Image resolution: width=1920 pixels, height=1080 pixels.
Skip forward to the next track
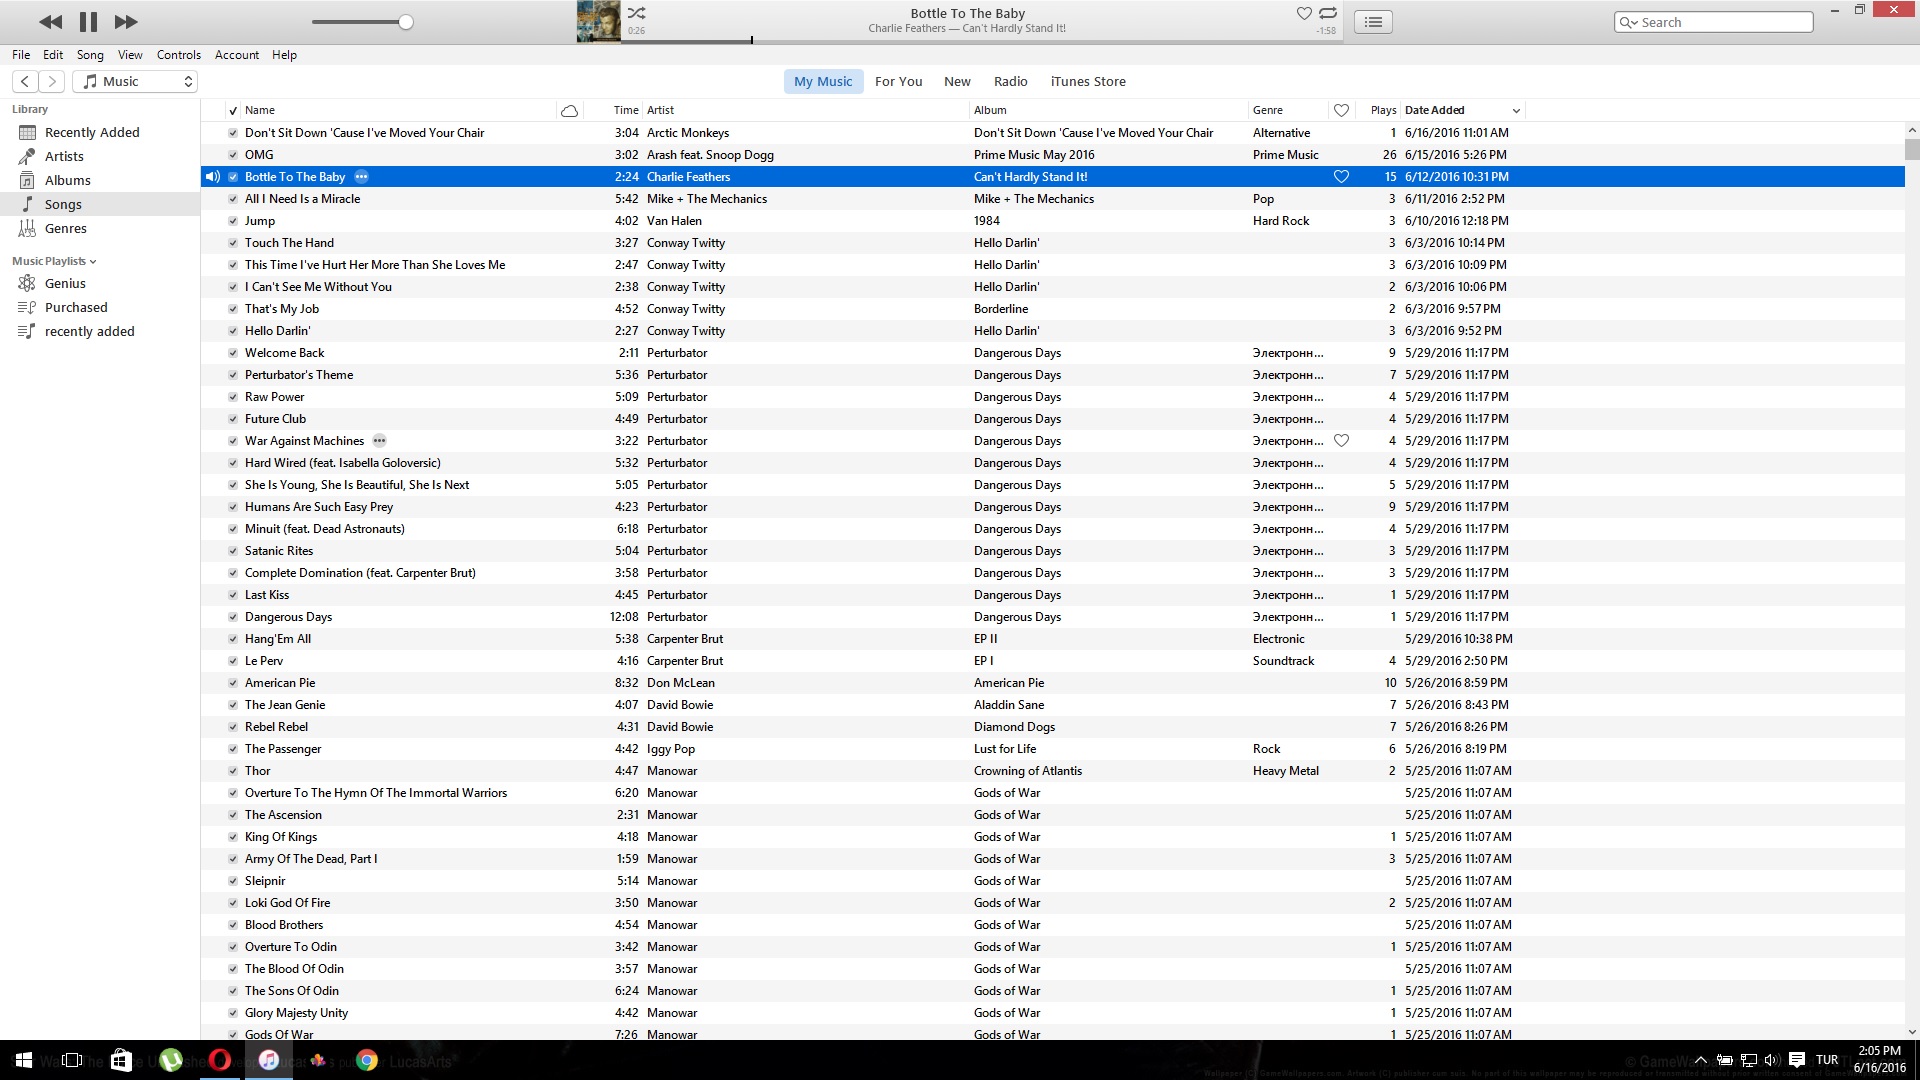126,22
